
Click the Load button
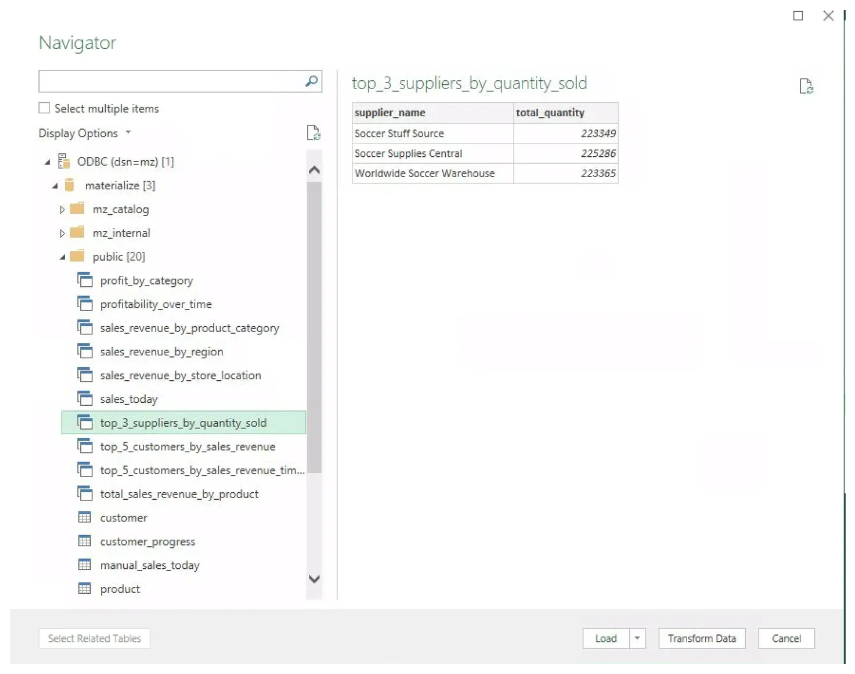(604, 638)
